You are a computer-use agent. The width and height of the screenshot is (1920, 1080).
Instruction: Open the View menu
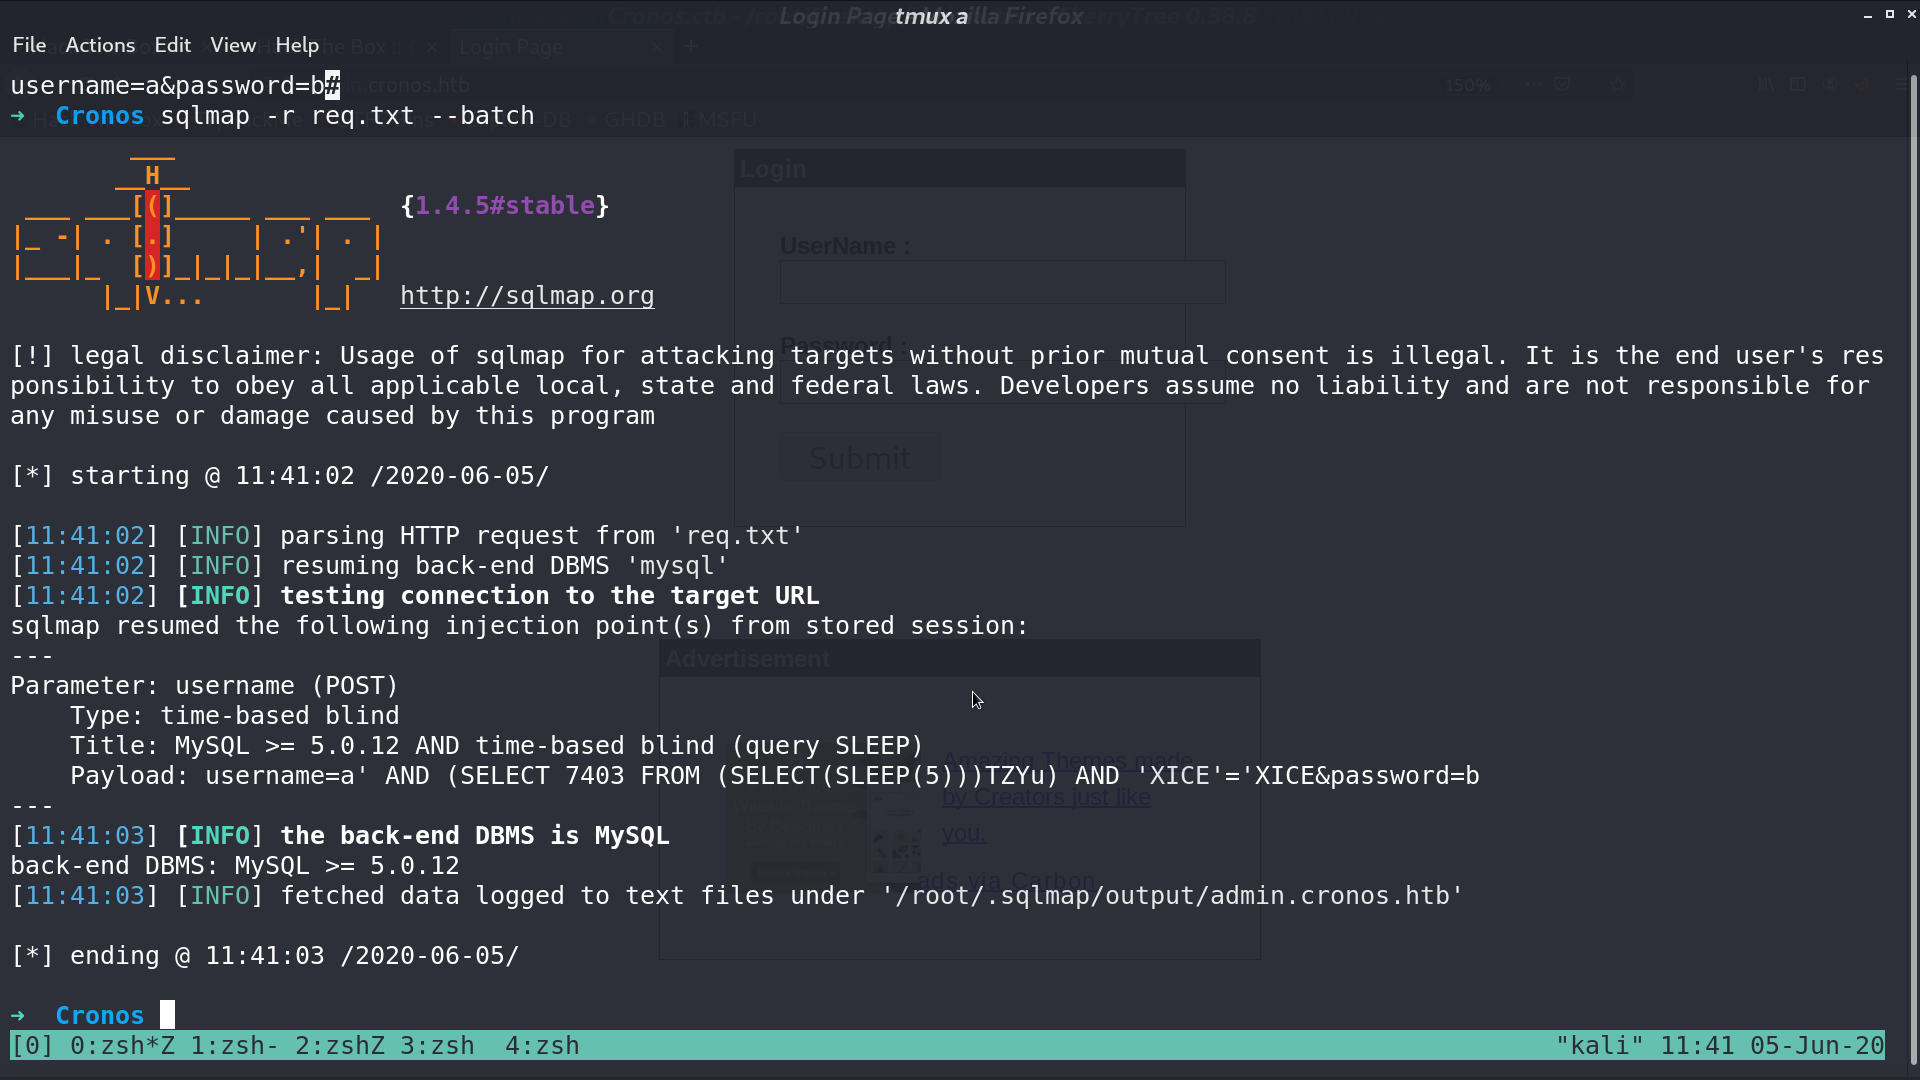click(233, 45)
